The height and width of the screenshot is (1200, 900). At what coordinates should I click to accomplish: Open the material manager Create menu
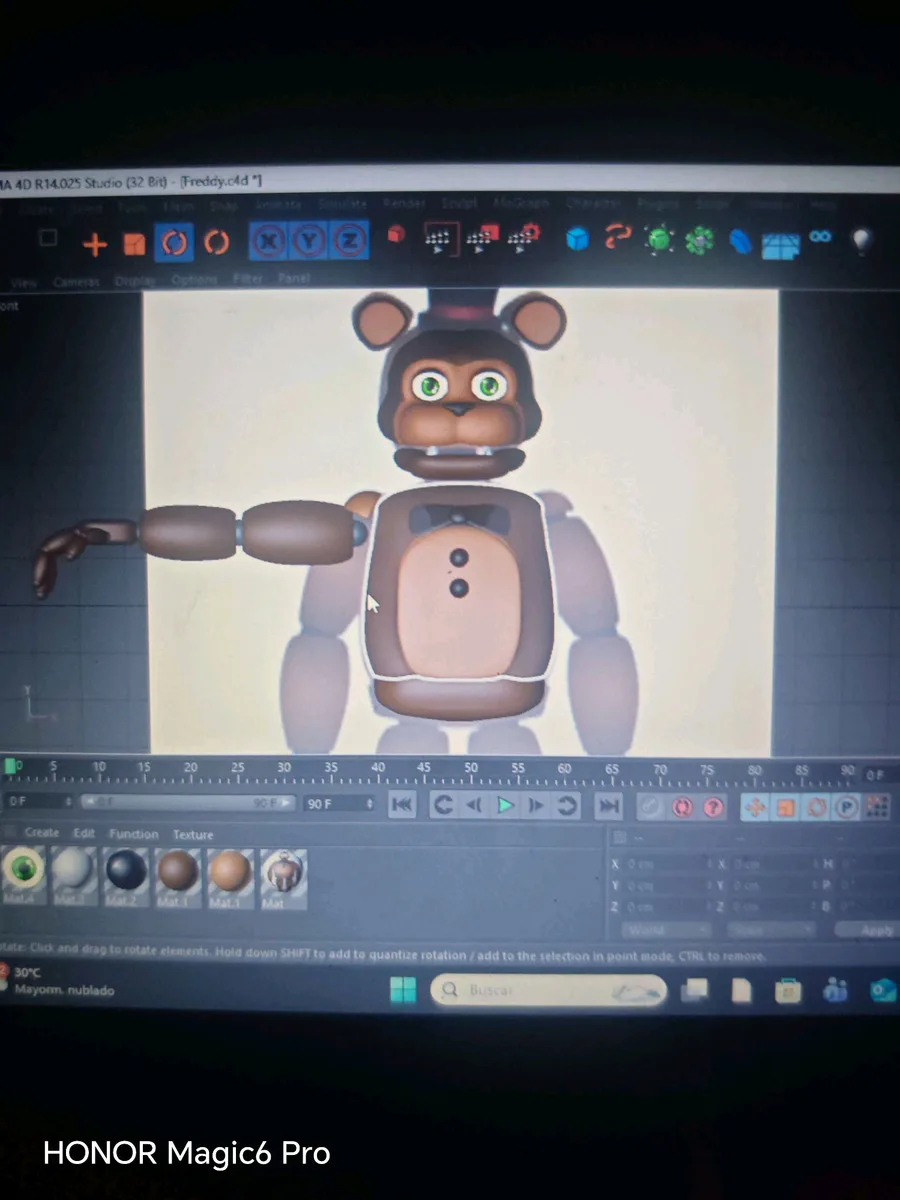41,833
